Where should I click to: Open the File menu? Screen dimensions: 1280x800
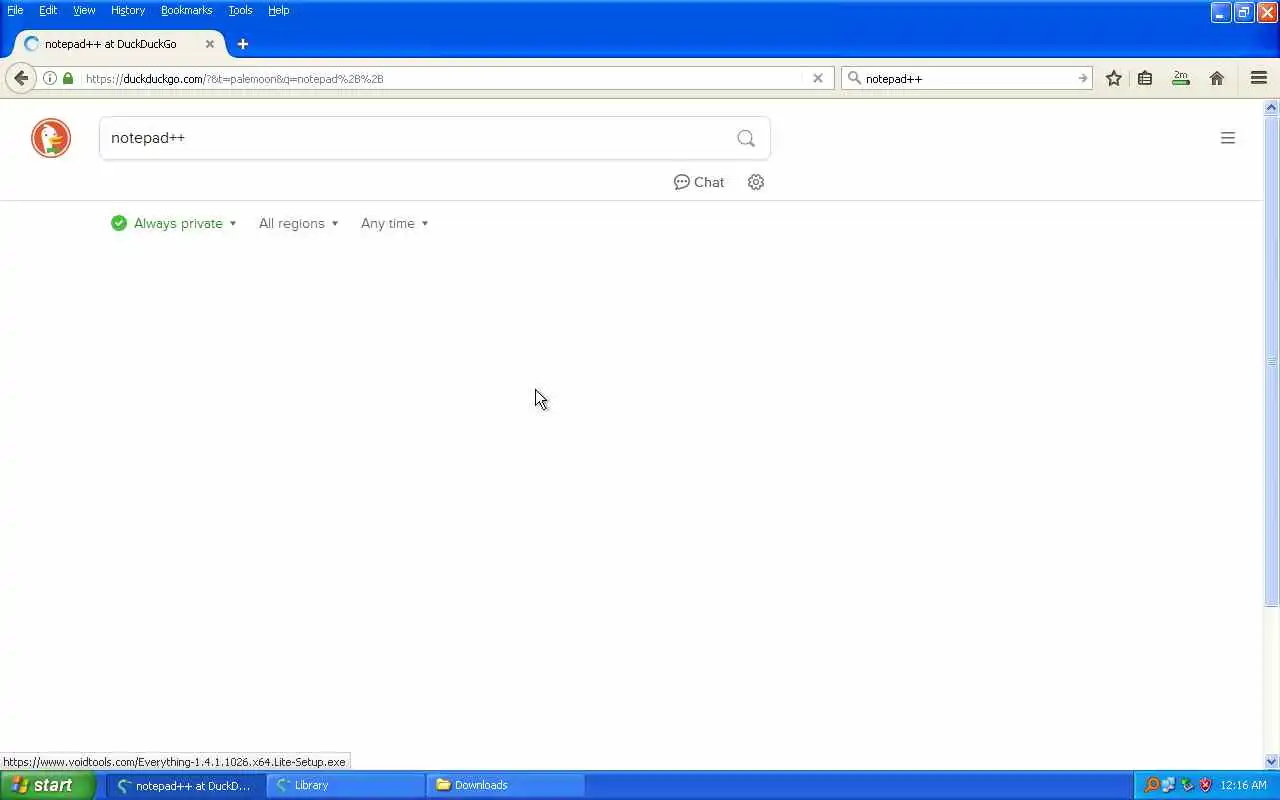point(15,10)
